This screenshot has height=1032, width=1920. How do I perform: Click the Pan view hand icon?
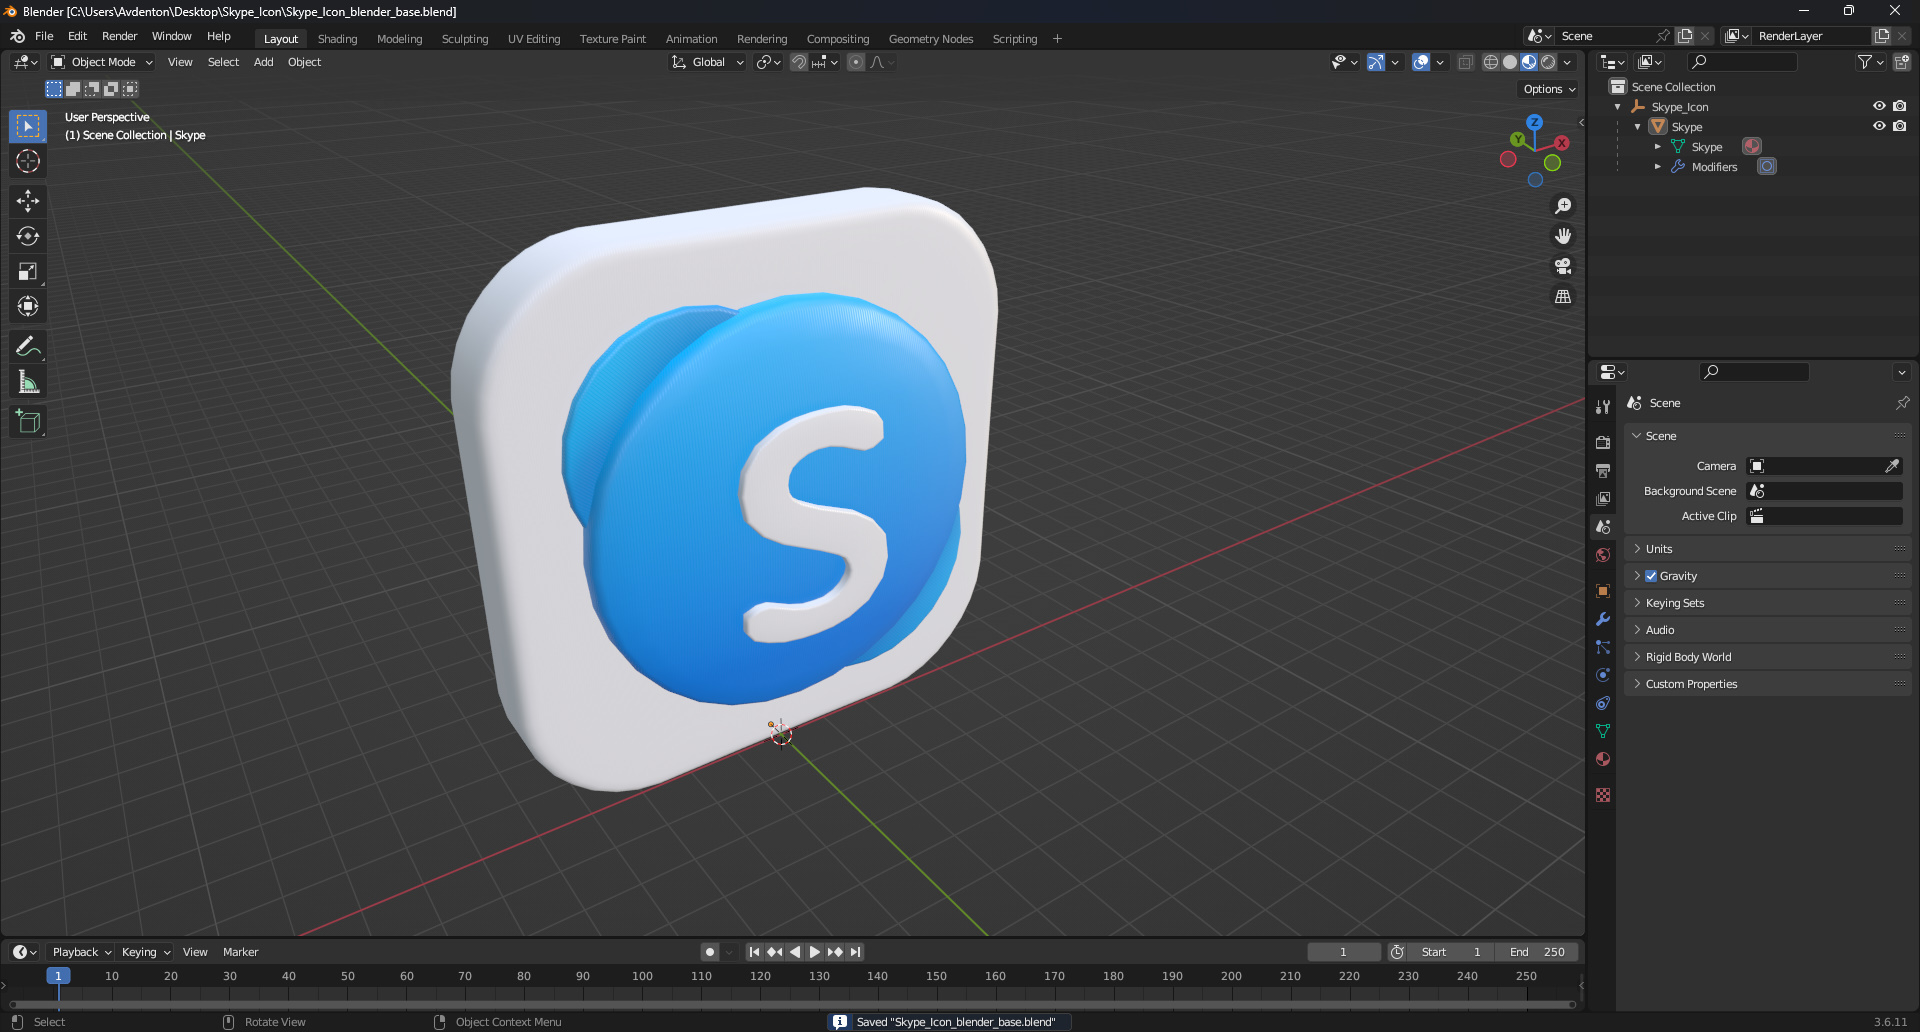[x=1563, y=236]
